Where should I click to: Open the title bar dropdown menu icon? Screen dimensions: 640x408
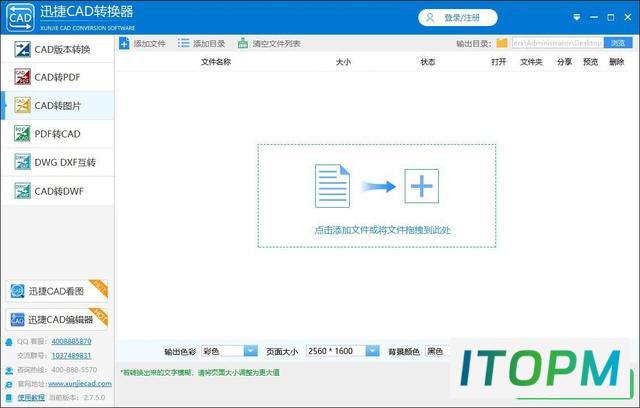click(x=576, y=17)
